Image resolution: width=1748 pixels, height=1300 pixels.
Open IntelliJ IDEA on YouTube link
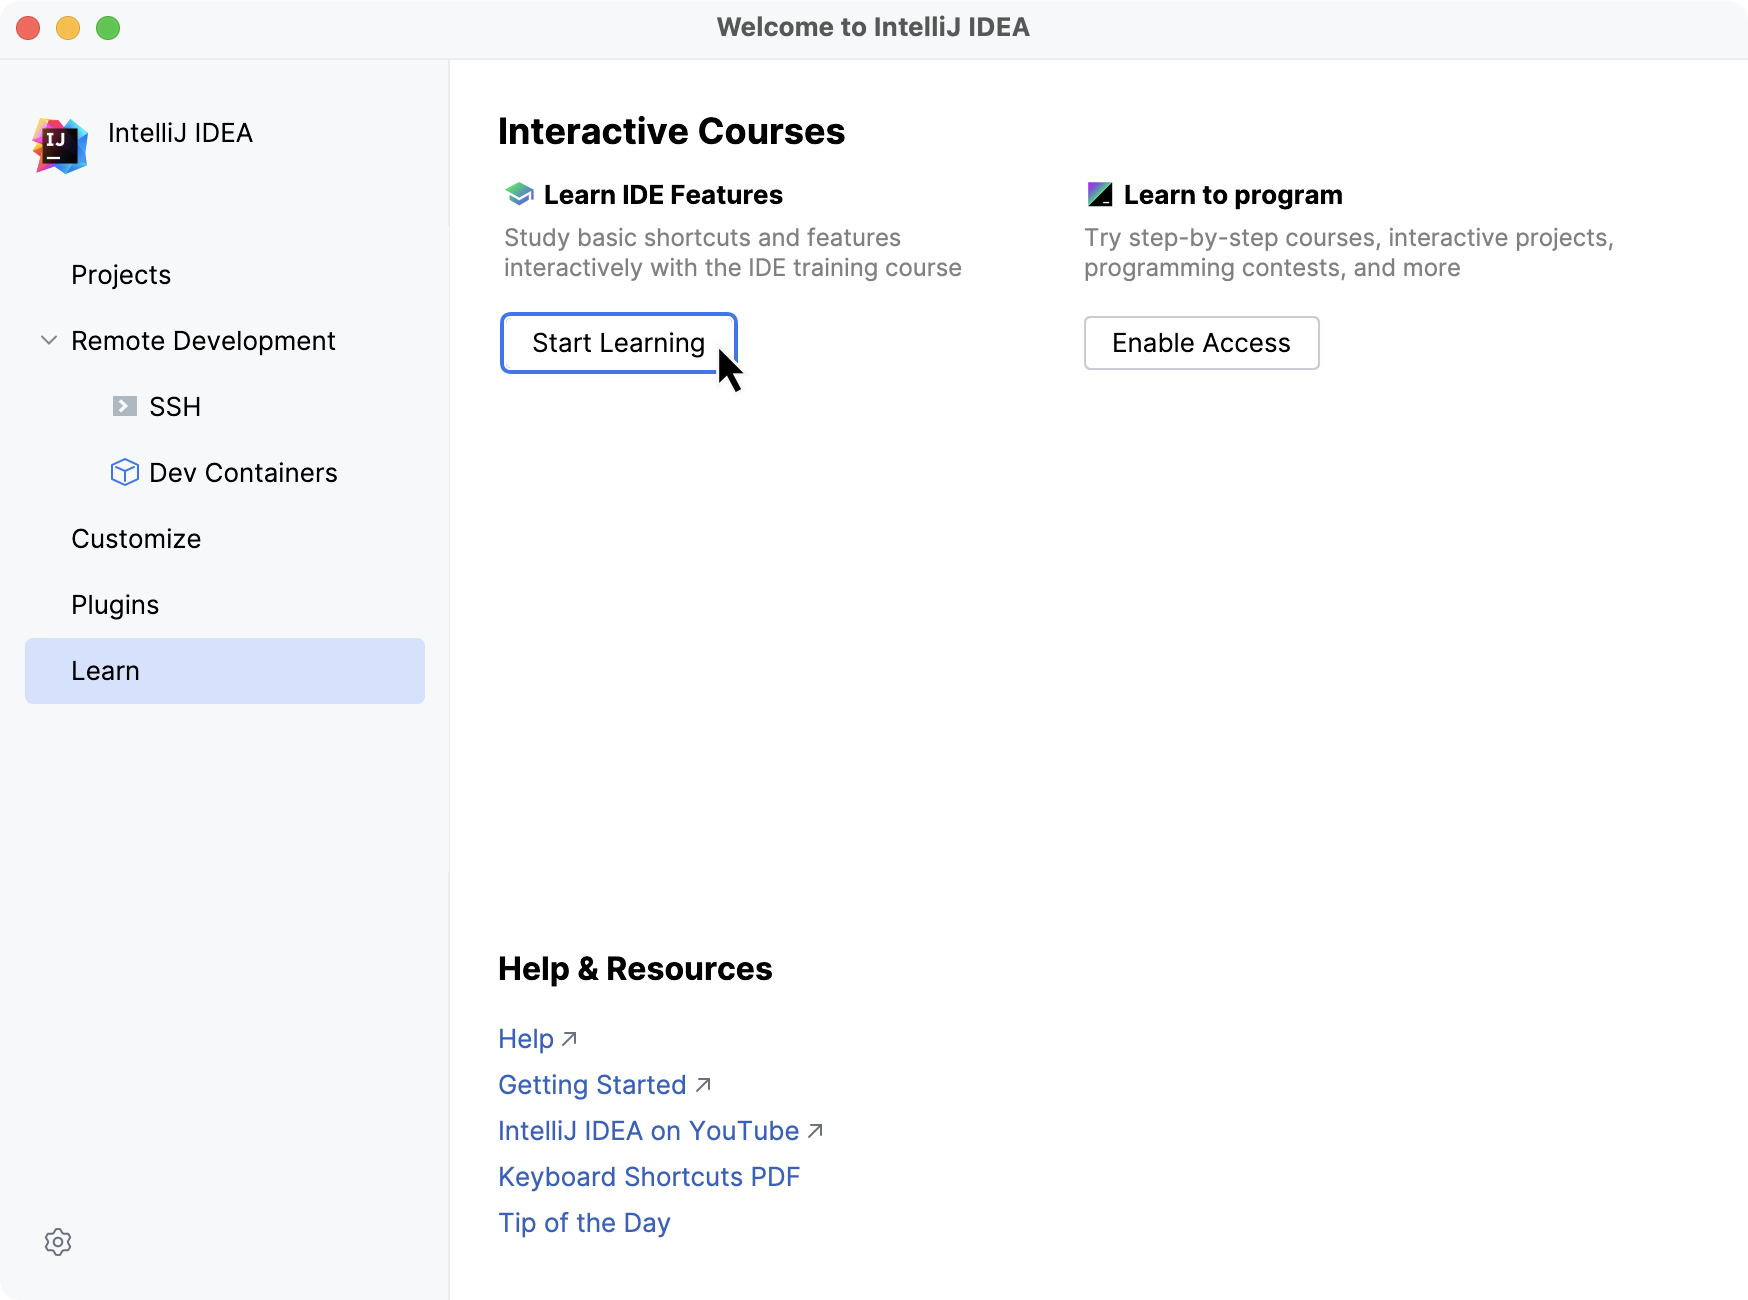coord(649,1131)
